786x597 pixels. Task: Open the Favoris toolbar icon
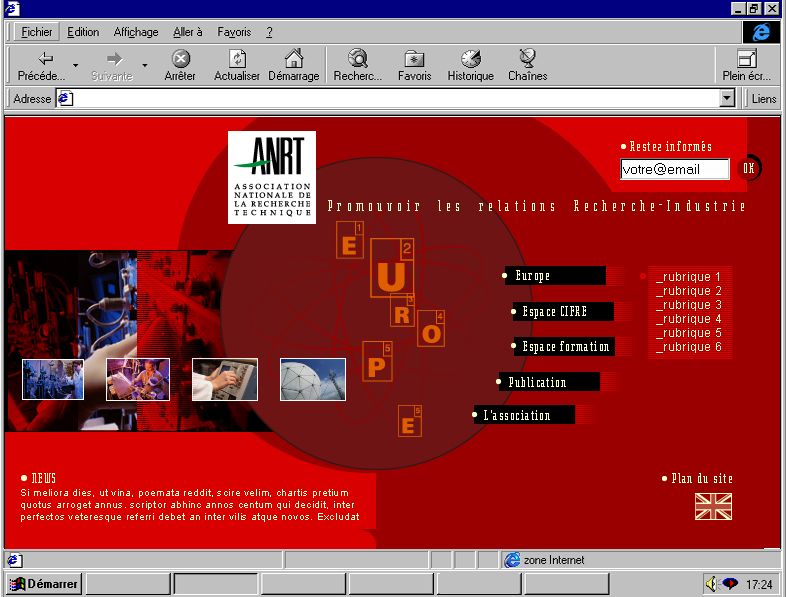pyautogui.click(x=414, y=65)
